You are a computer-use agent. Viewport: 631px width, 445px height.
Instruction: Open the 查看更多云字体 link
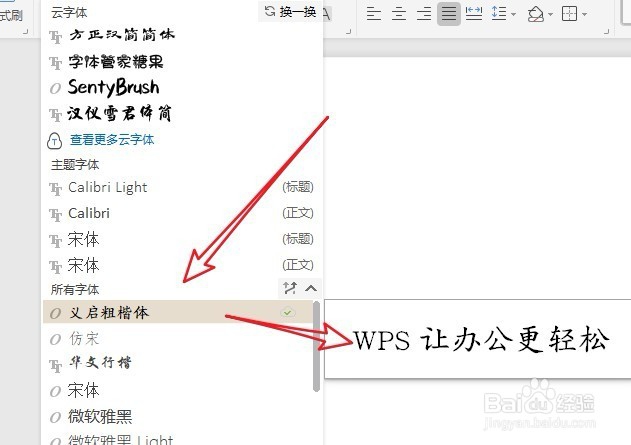point(112,140)
